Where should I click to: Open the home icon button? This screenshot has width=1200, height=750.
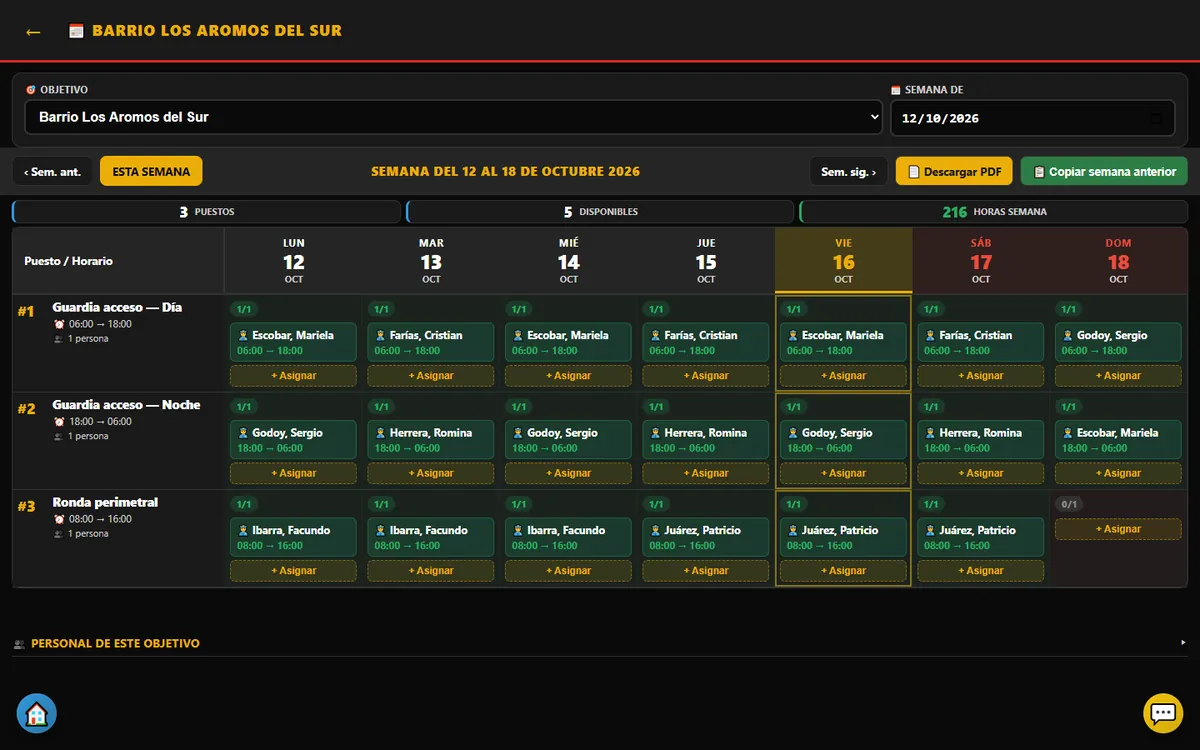coord(37,714)
